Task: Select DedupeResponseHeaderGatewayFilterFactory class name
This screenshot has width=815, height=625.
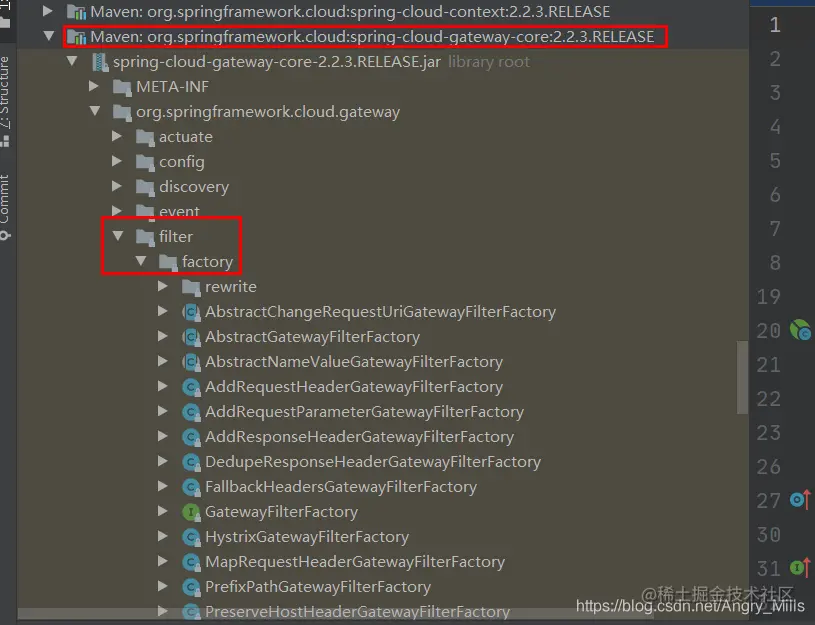Action: tap(373, 461)
